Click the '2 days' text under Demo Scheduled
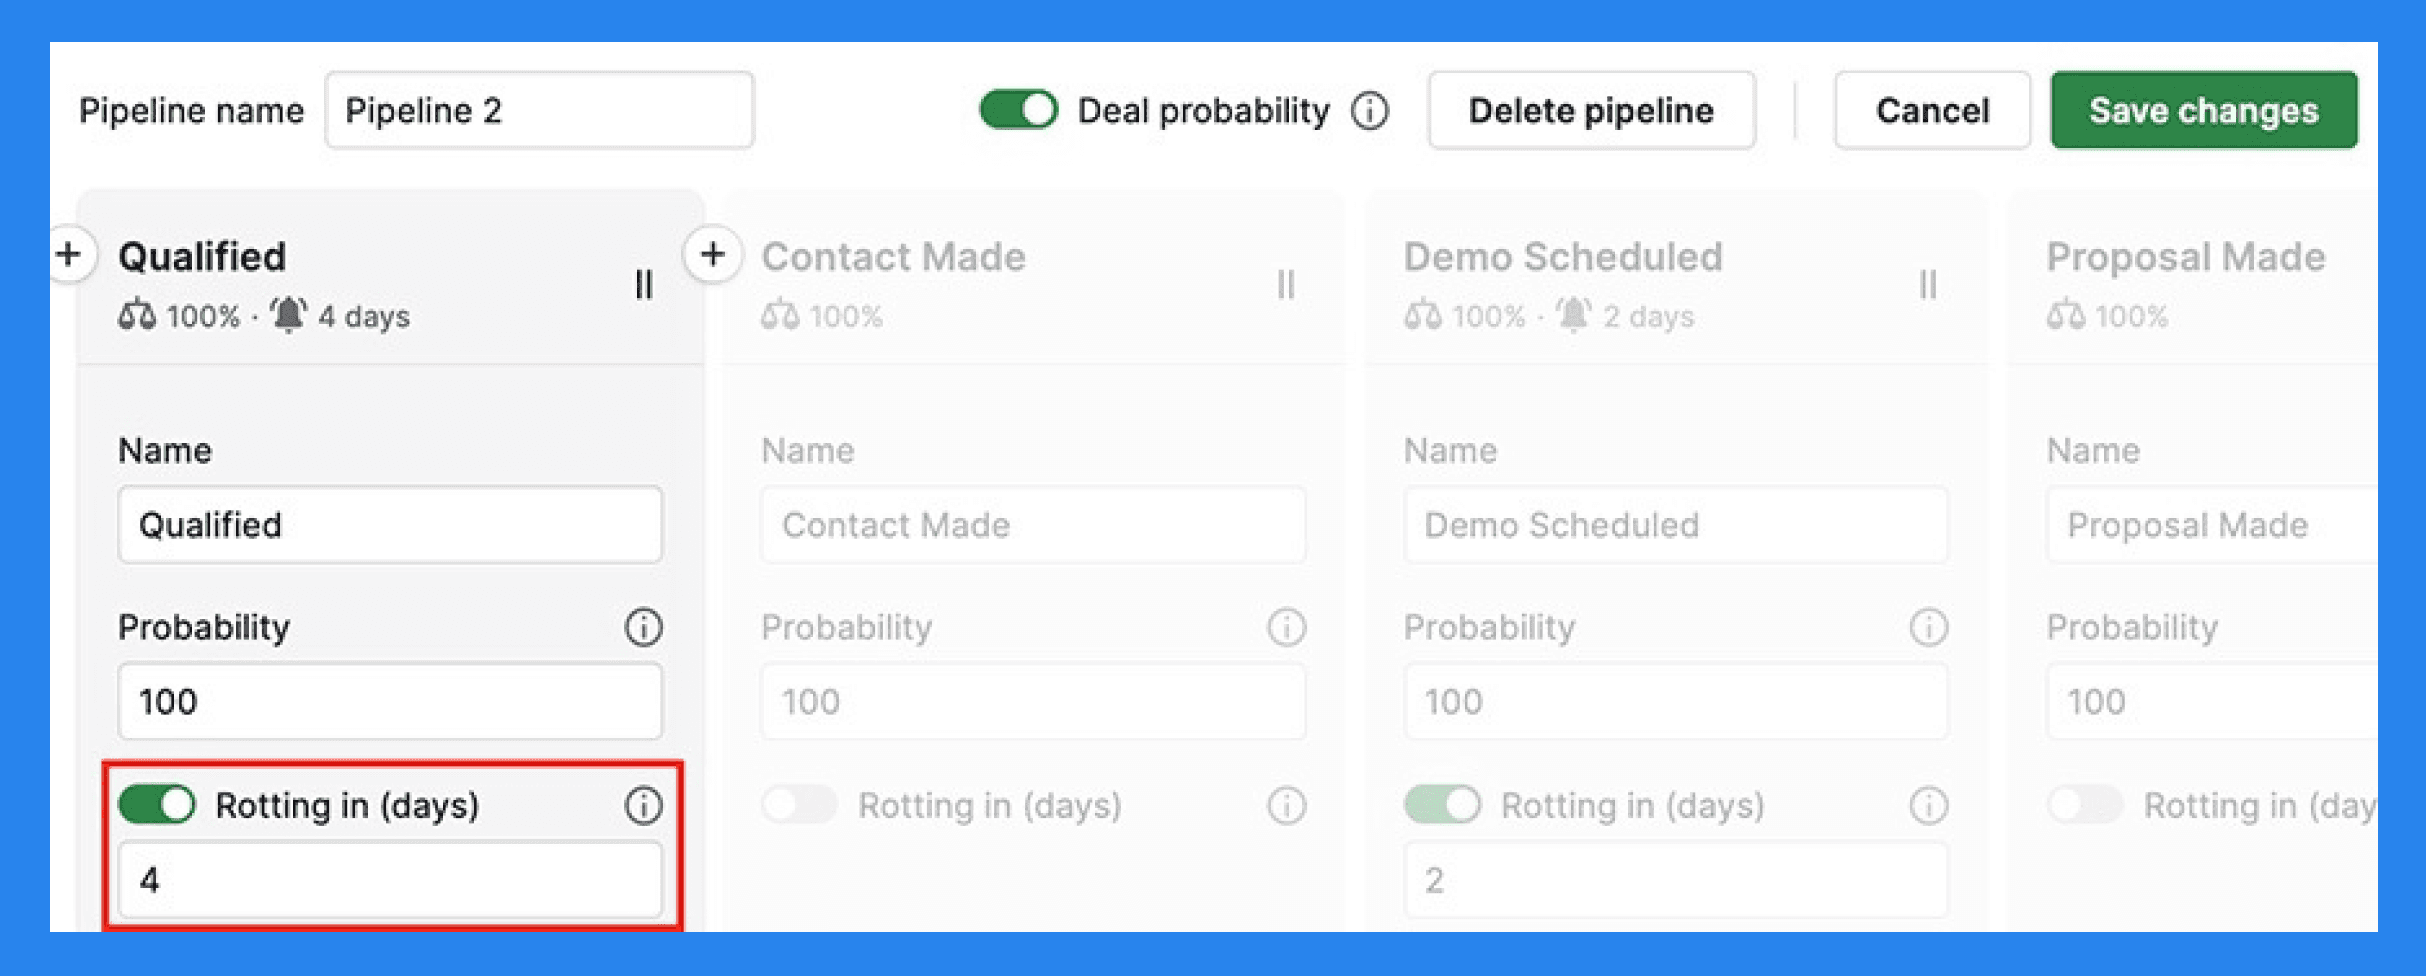2426x976 pixels. tap(1649, 317)
